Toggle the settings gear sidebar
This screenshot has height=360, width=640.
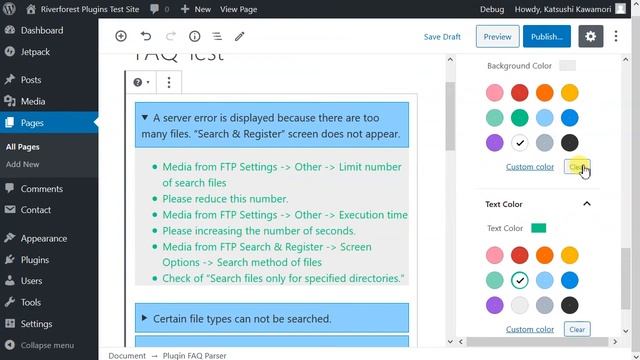(x=591, y=36)
